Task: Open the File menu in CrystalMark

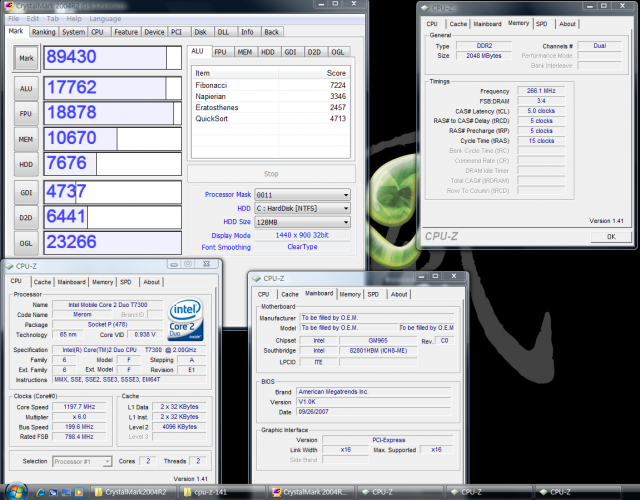Action: 13,19
